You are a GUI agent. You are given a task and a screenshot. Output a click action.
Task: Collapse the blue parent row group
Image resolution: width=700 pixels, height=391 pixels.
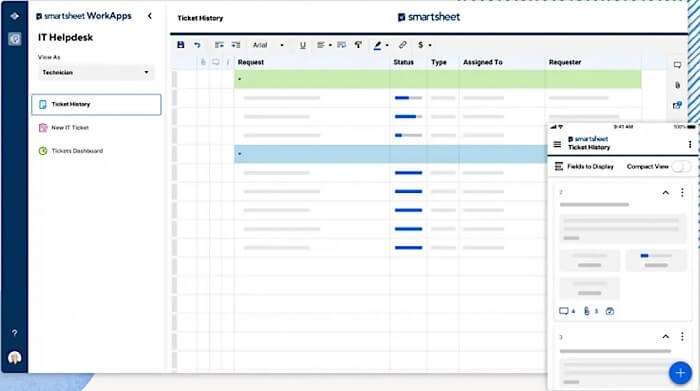240,154
